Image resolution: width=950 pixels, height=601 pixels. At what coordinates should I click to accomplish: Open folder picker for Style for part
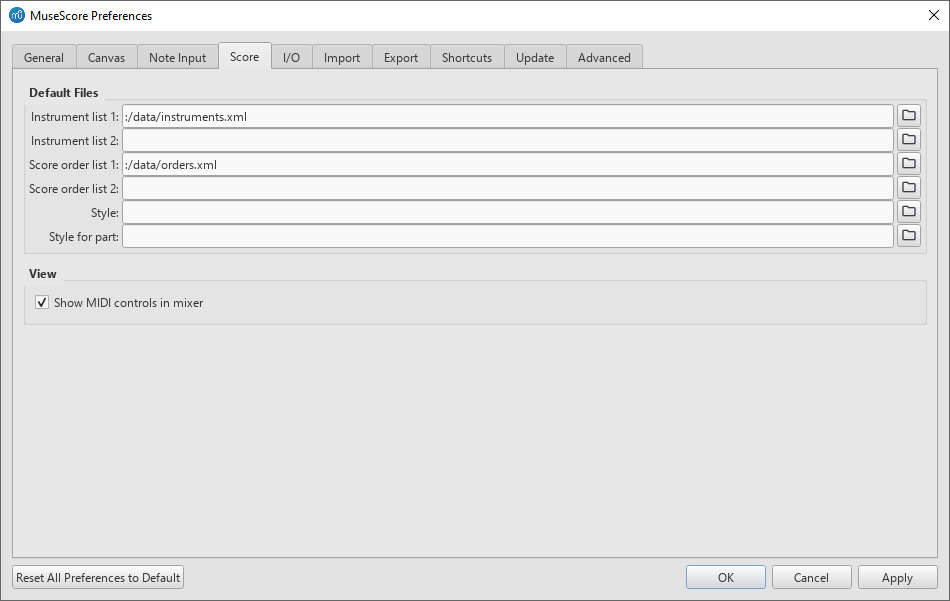[908, 236]
